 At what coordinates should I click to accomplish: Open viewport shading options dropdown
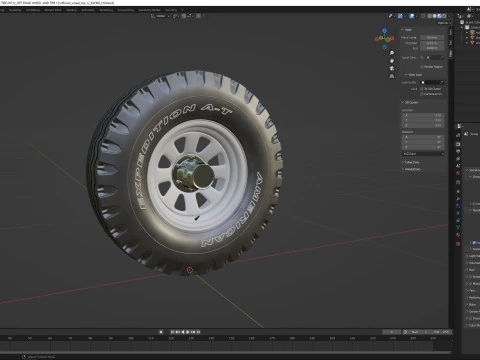(x=449, y=16)
